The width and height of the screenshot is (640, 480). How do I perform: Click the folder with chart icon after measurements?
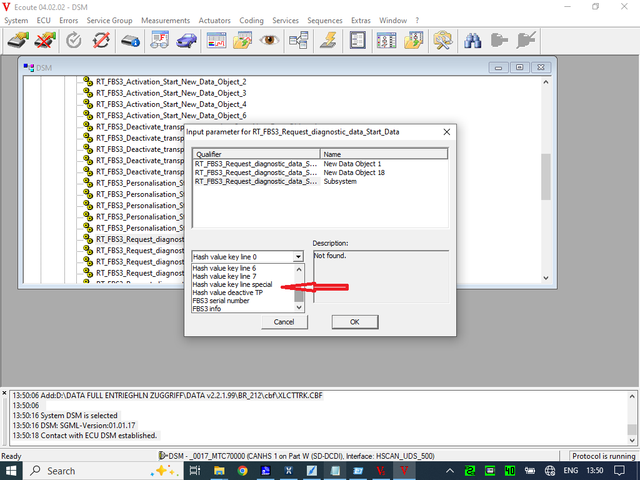point(242,40)
